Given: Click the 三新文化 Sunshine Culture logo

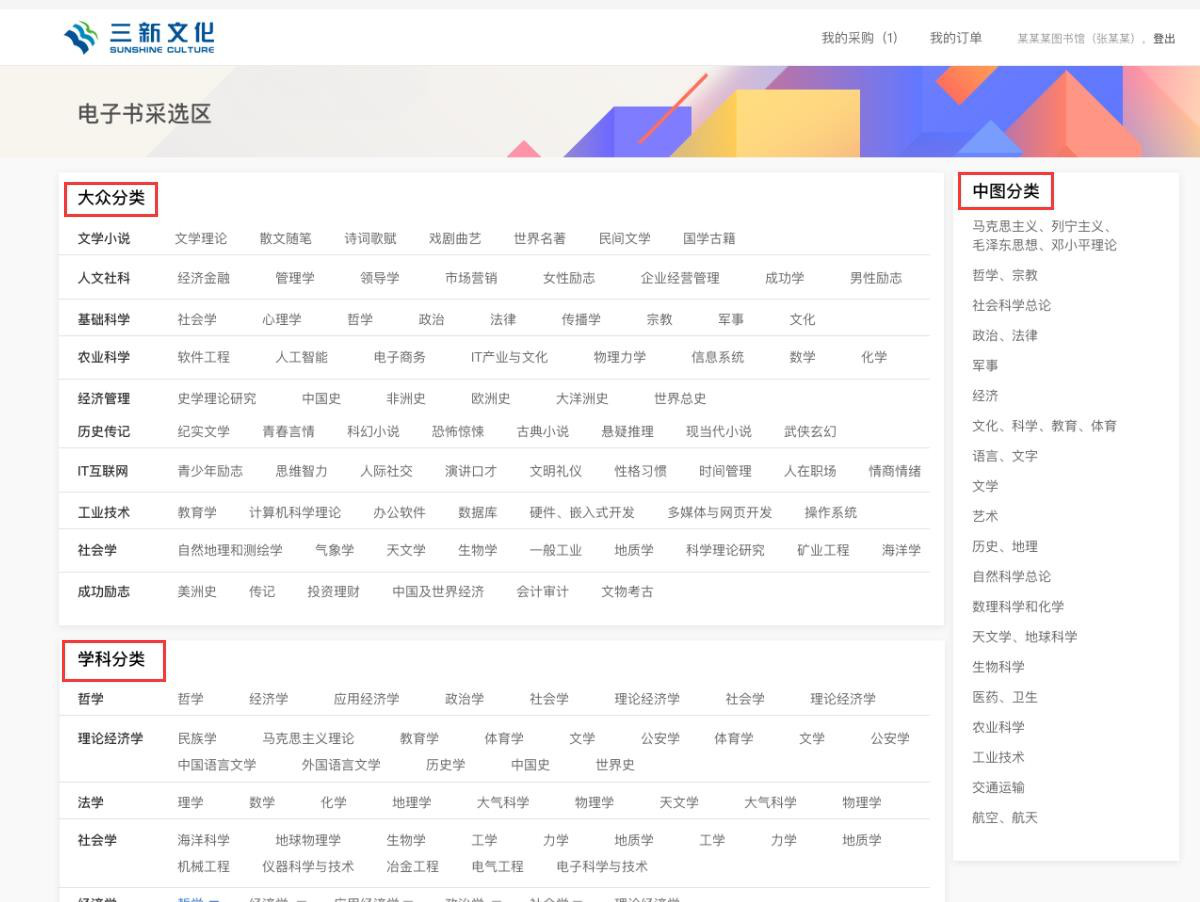Looking at the screenshot, I should tap(139, 38).
